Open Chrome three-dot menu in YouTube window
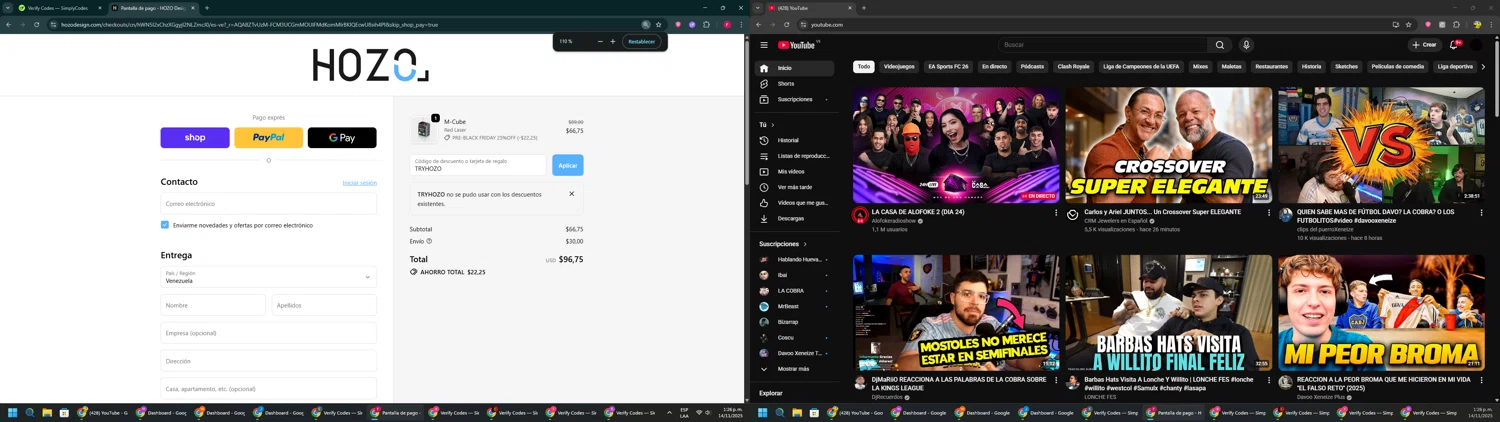This screenshot has height=422, width=1500. tap(1492, 25)
